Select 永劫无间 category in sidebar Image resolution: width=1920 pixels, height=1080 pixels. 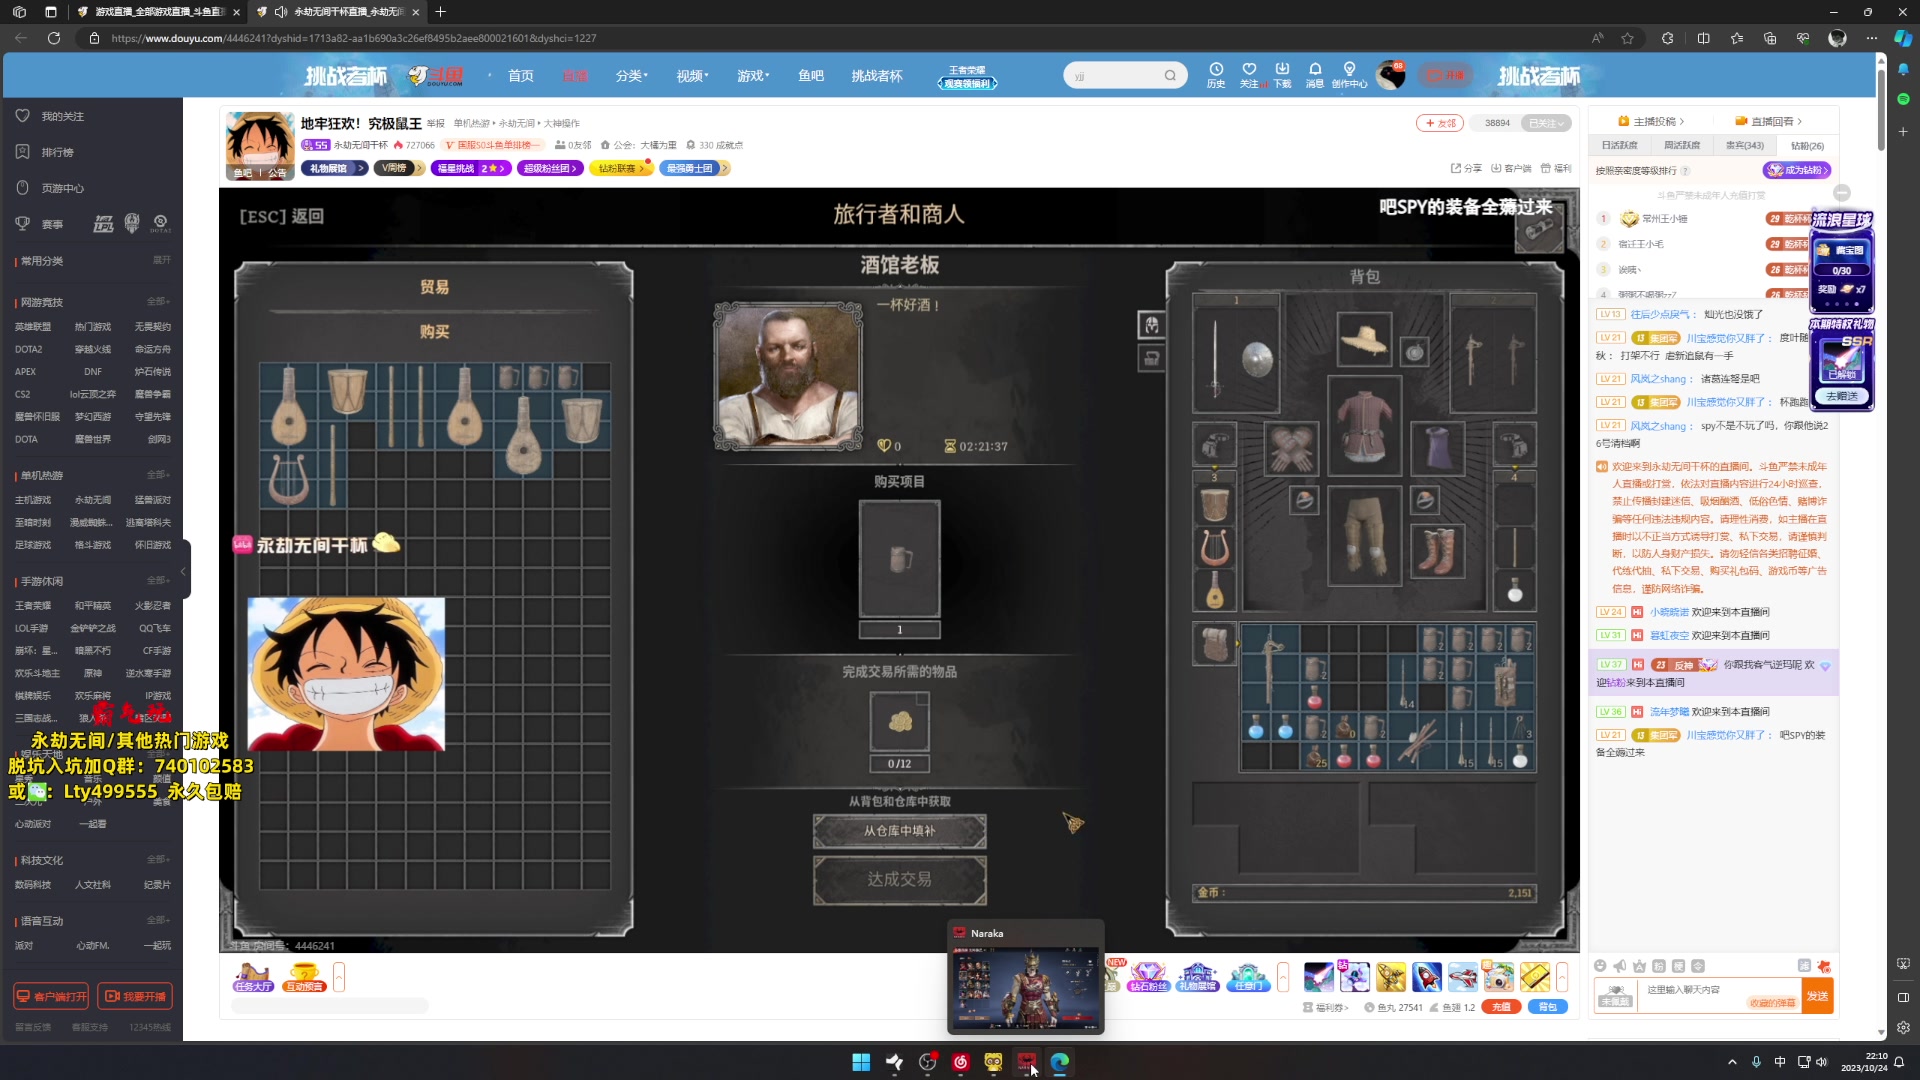pyautogui.click(x=93, y=500)
